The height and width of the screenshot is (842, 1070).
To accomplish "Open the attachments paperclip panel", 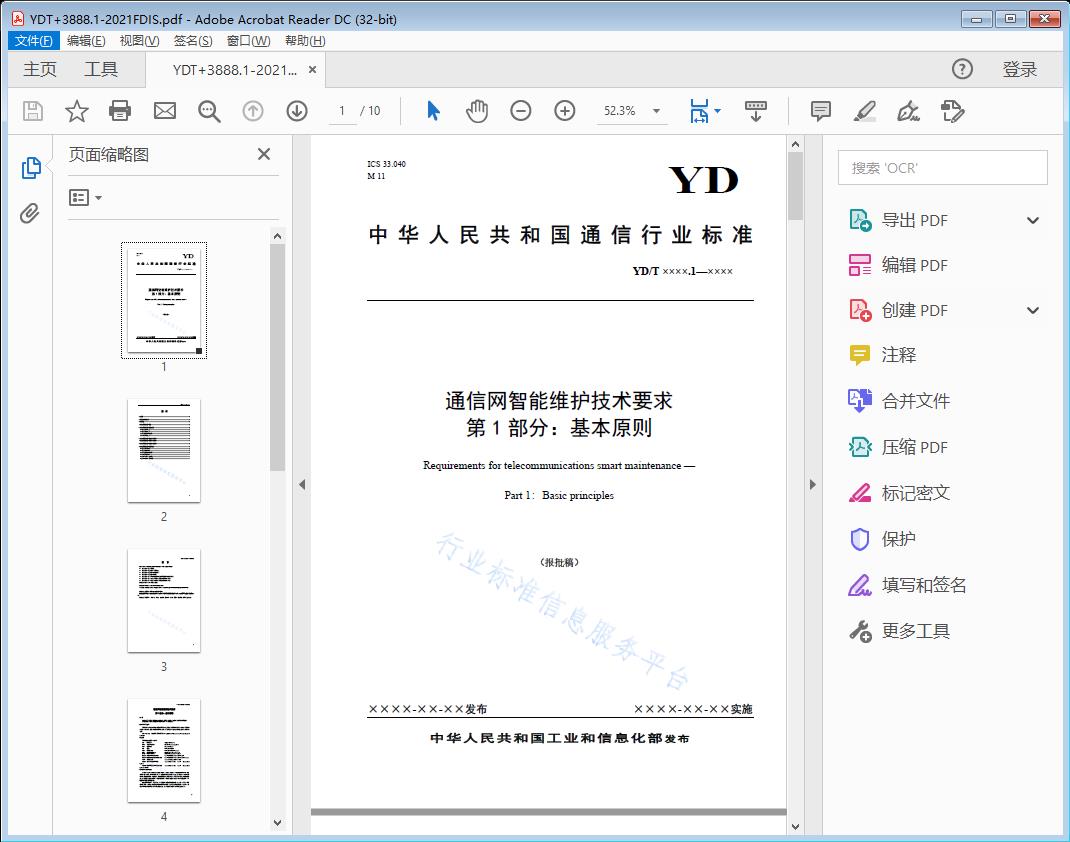I will click(x=30, y=210).
